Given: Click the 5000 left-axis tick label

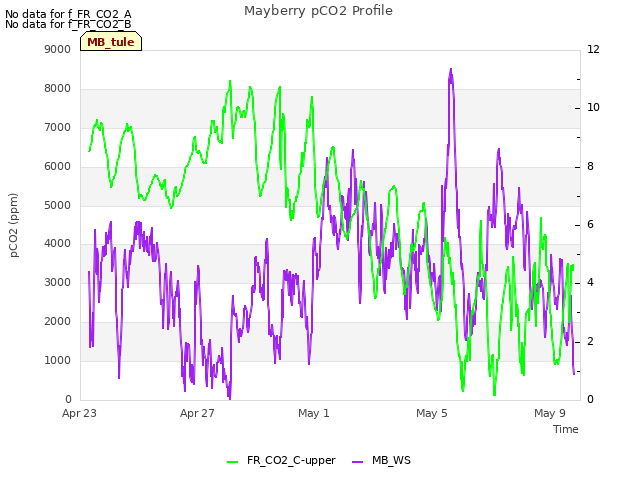Looking at the screenshot, I should (x=58, y=205).
